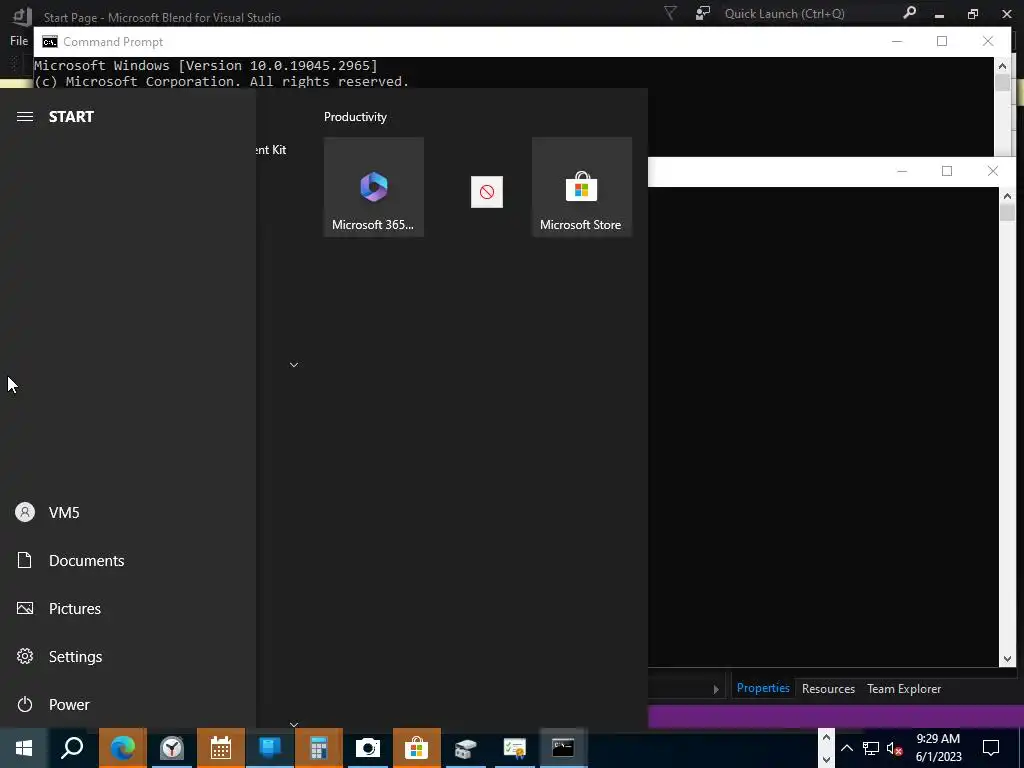Click the Quick Launch magnifier icon
The image size is (1024, 768).
pyautogui.click(x=909, y=13)
